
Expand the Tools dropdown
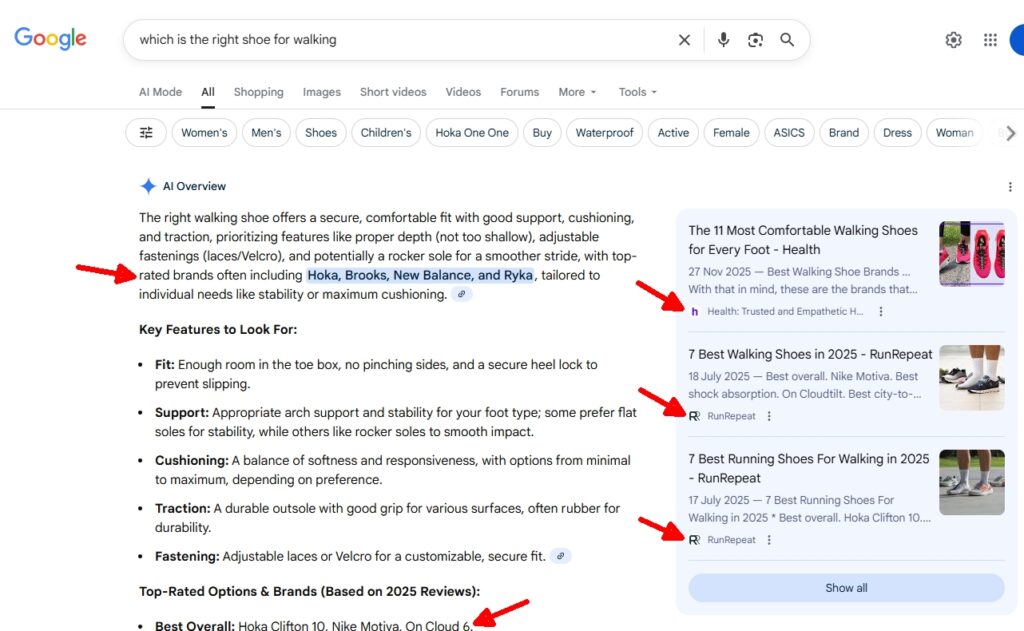[637, 92]
